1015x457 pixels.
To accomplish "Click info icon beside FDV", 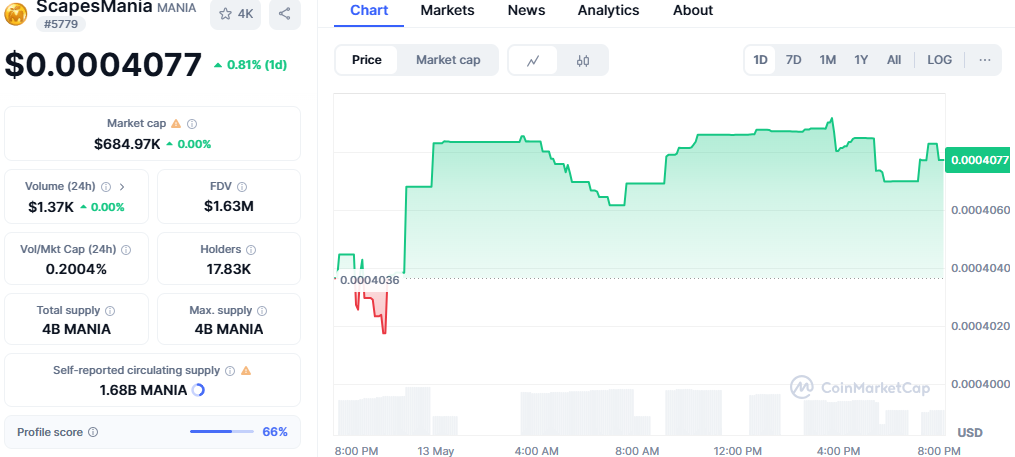I will click(x=242, y=187).
